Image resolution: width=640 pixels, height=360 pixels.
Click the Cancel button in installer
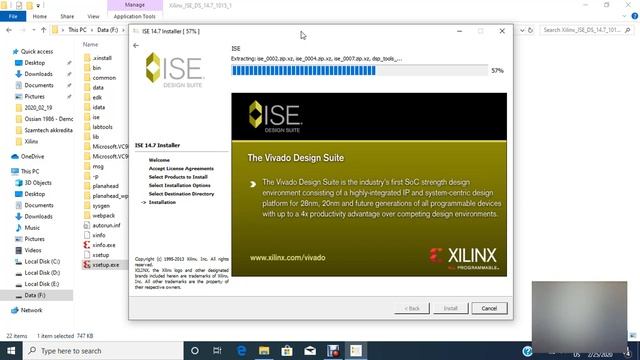489,308
